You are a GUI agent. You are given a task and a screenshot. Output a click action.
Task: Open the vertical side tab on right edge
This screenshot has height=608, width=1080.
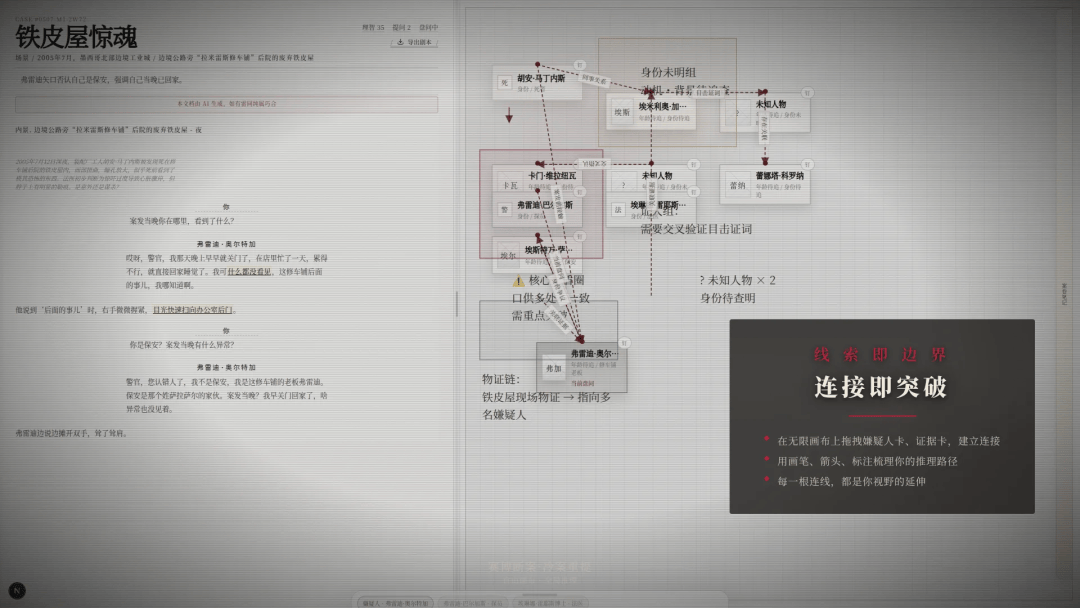tap(1063, 294)
